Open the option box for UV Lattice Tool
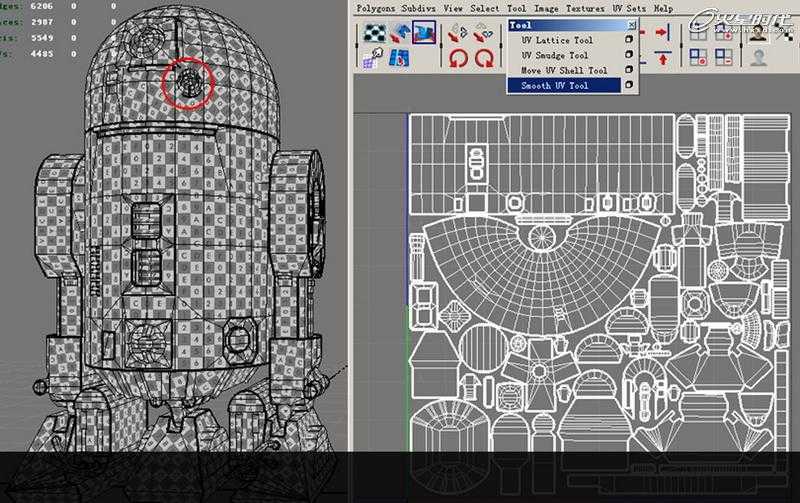Screen dimensions: 800x503 629,39
